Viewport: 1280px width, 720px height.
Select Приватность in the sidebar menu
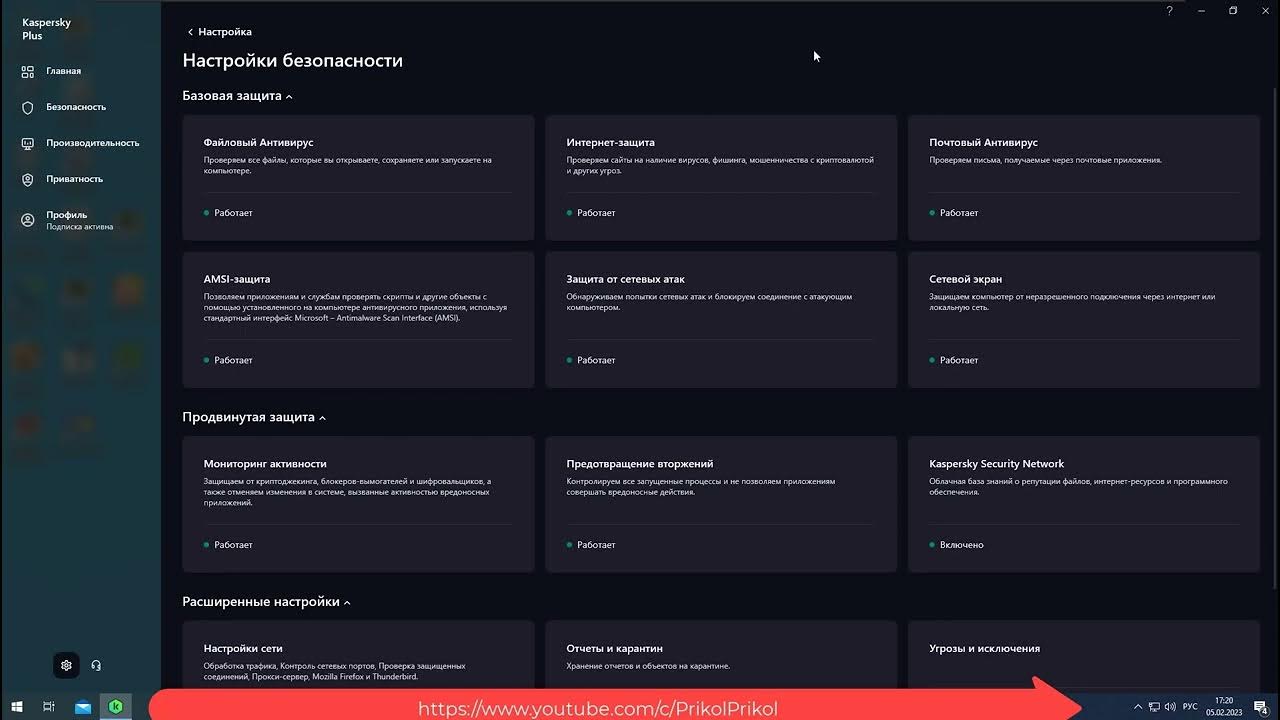pos(74,179)
